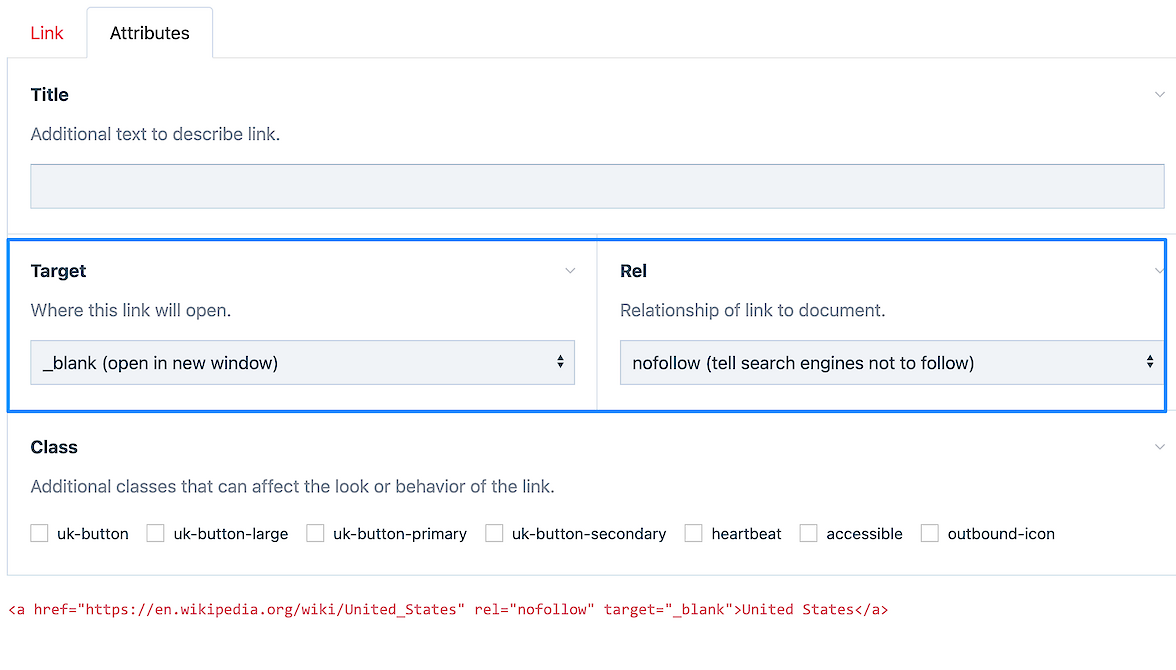This screenshot has height=670, width=1176.
Task: Click into the Title text field
Action: 597,186
